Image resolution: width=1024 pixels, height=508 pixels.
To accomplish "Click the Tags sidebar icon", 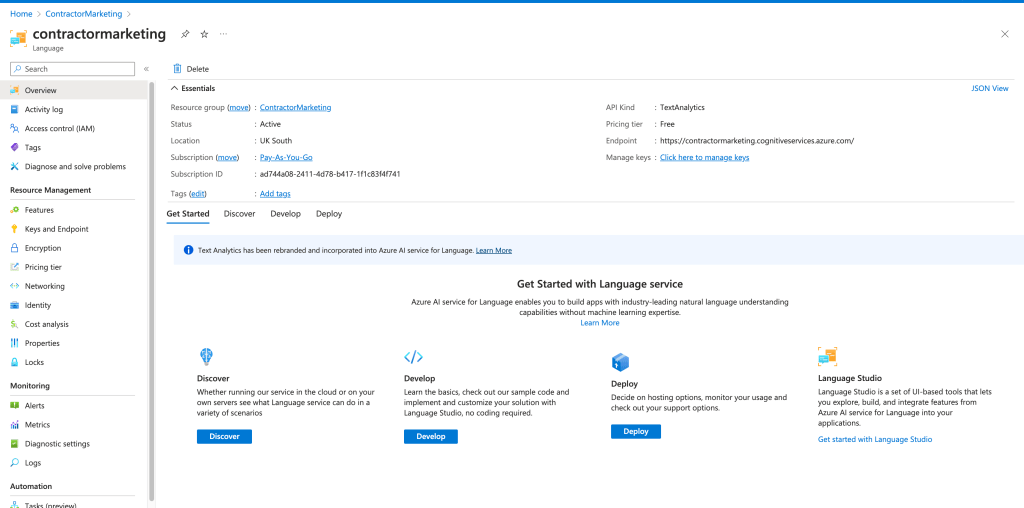I will [14, 147].
